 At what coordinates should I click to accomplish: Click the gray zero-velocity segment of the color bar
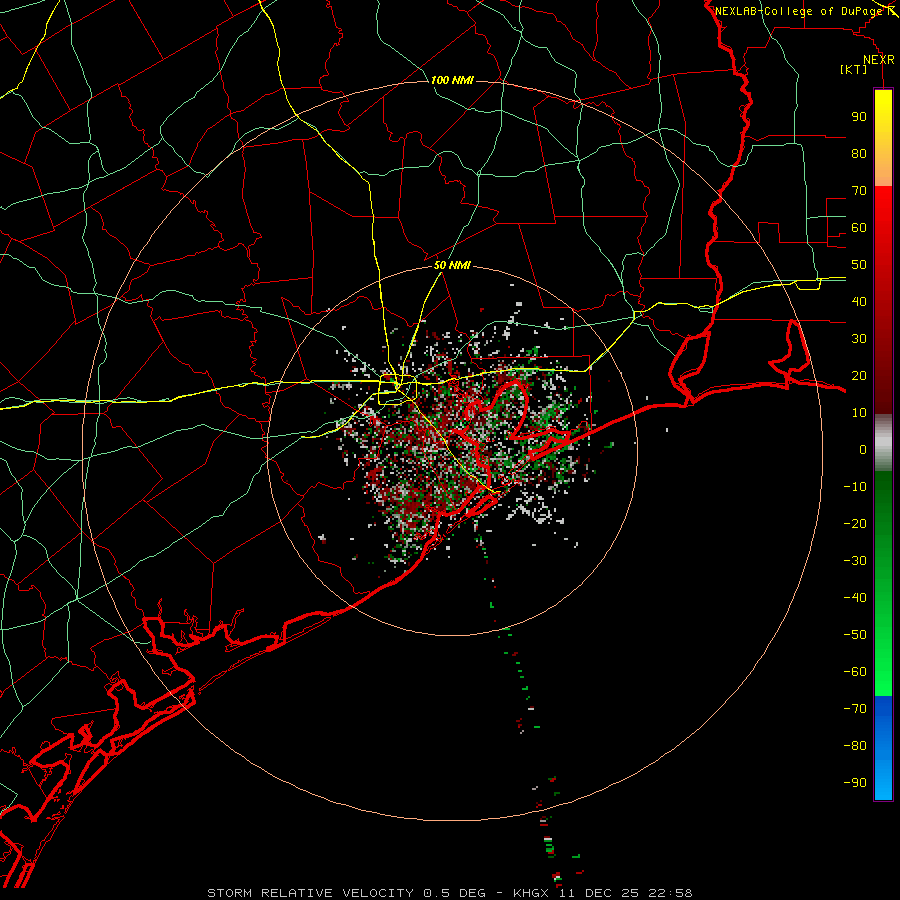click(x=883, y=443)
